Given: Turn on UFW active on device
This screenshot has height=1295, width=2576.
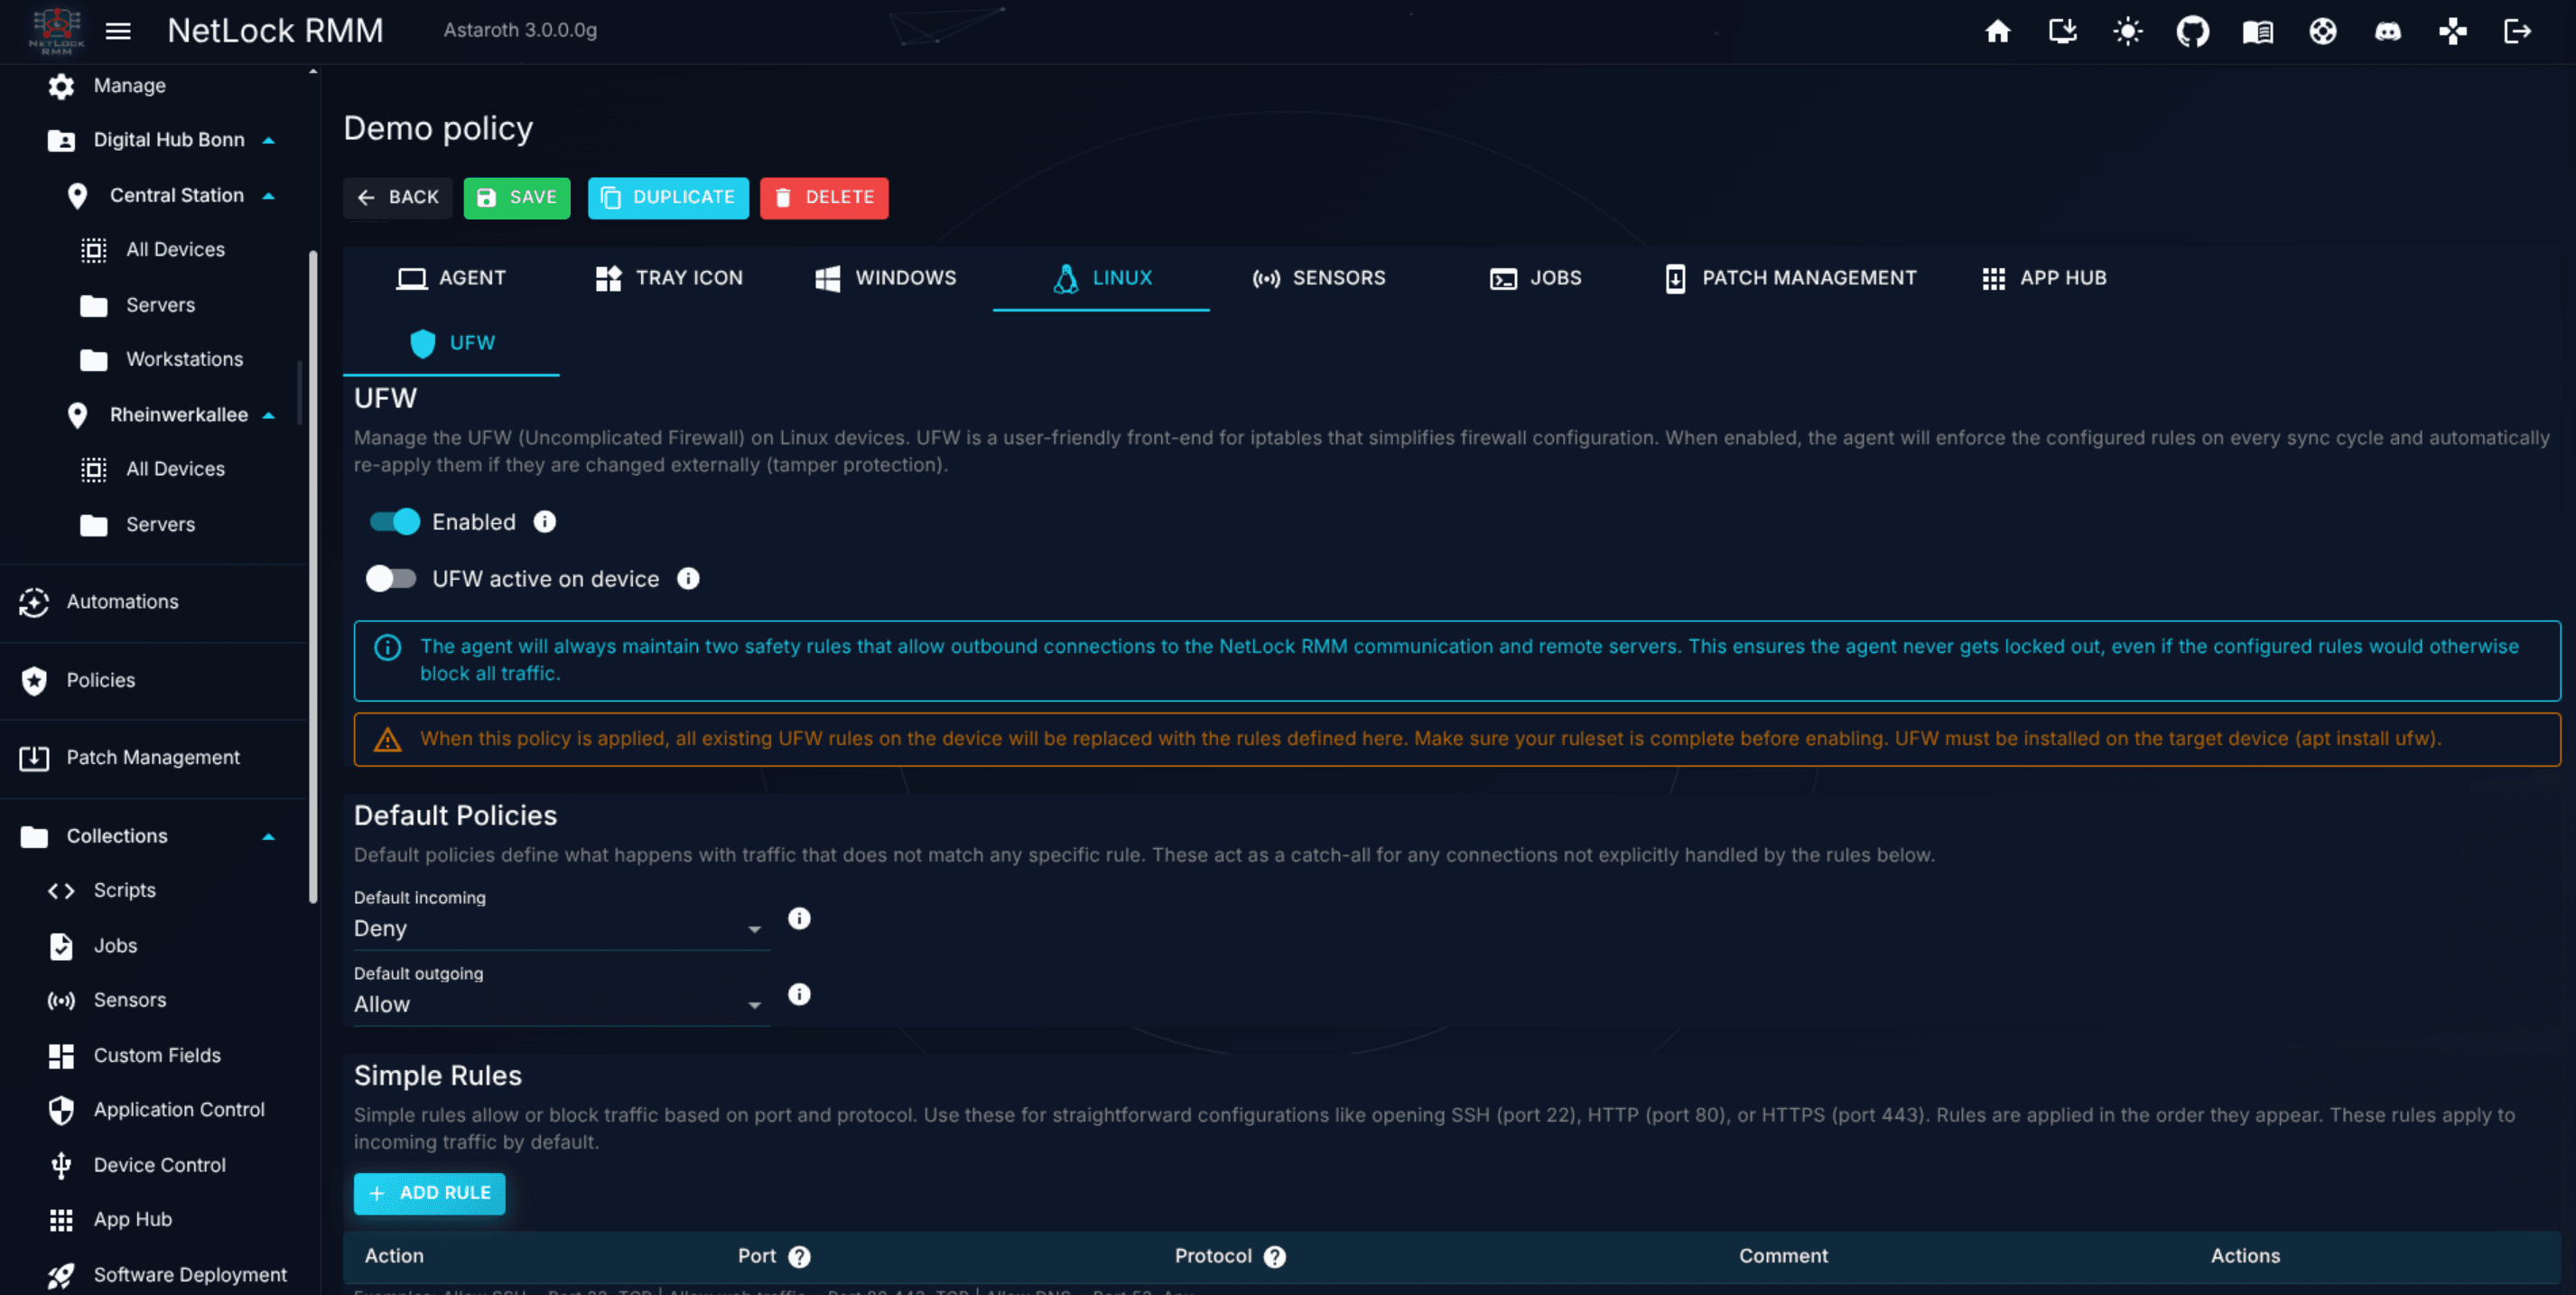Looking at the screenshot, I should click(x=390, y=579).
